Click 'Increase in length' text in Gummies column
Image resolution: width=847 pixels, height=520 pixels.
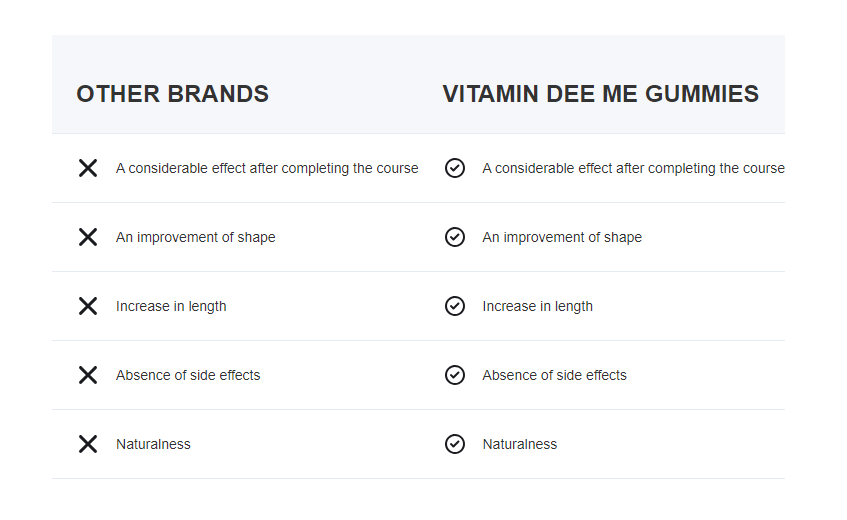[x=537, y=306]
